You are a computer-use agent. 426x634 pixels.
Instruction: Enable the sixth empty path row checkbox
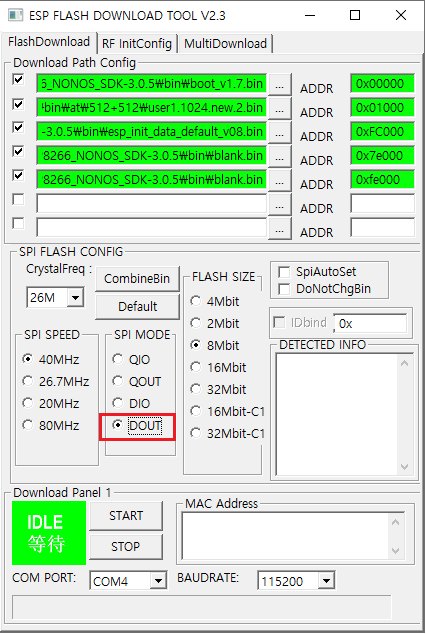[18, 199]
